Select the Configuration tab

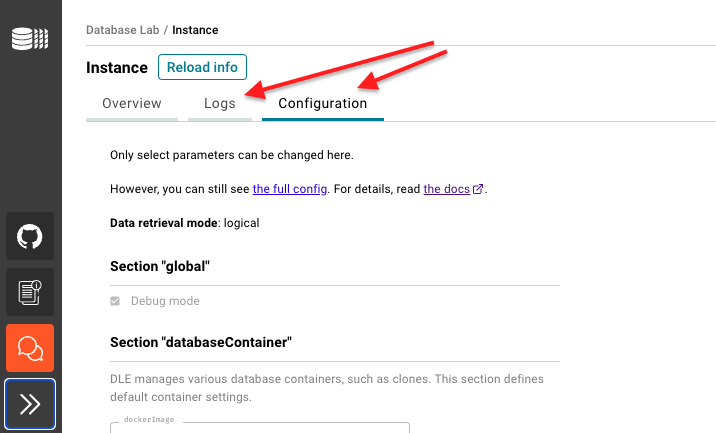pyautogui.click(x=323, y=104)
